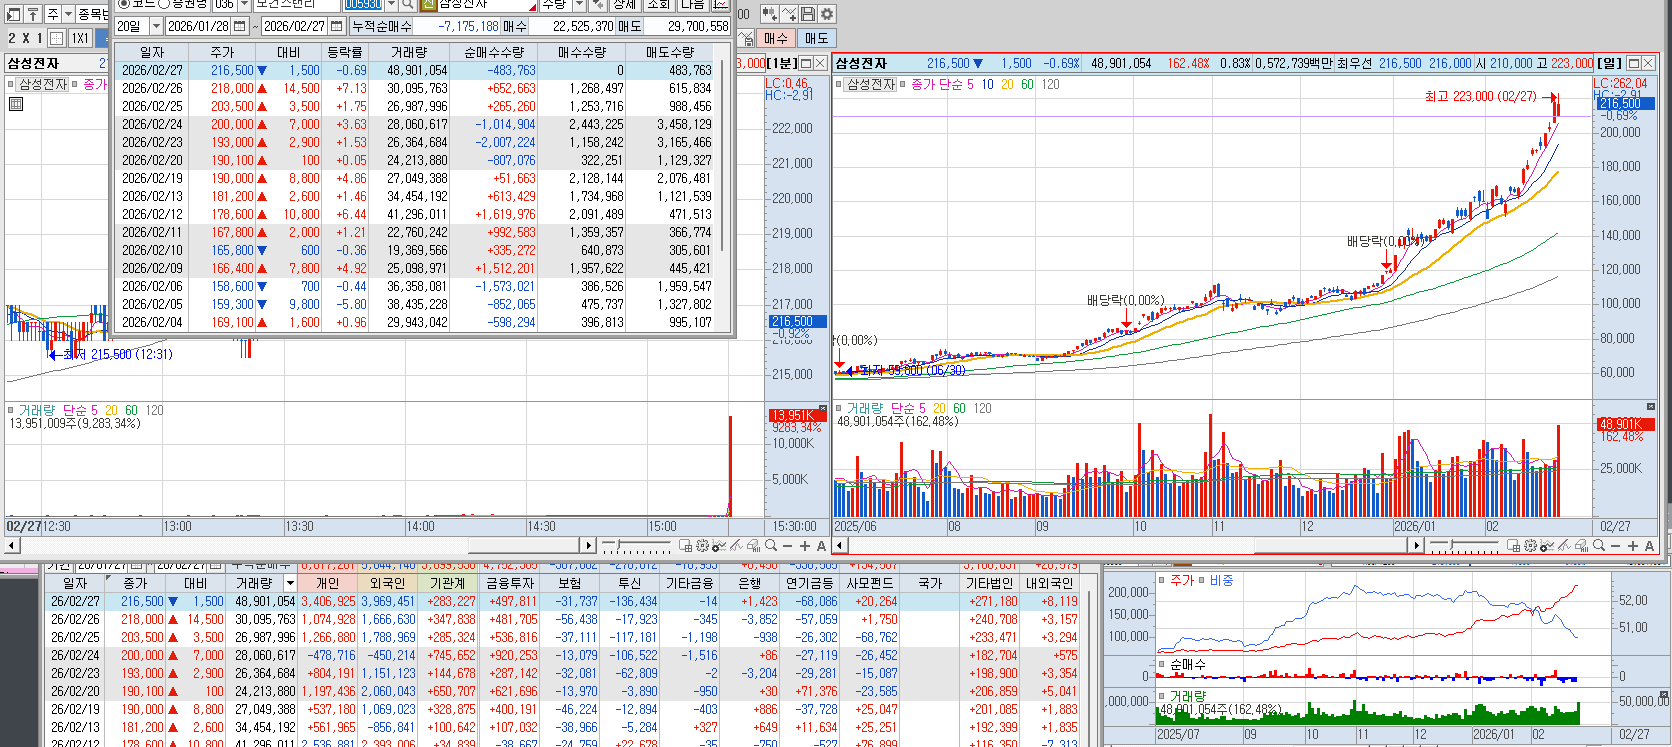
Task: Toggle the 거래량 indicator marker on daily chart
Action: coord(840,408)
